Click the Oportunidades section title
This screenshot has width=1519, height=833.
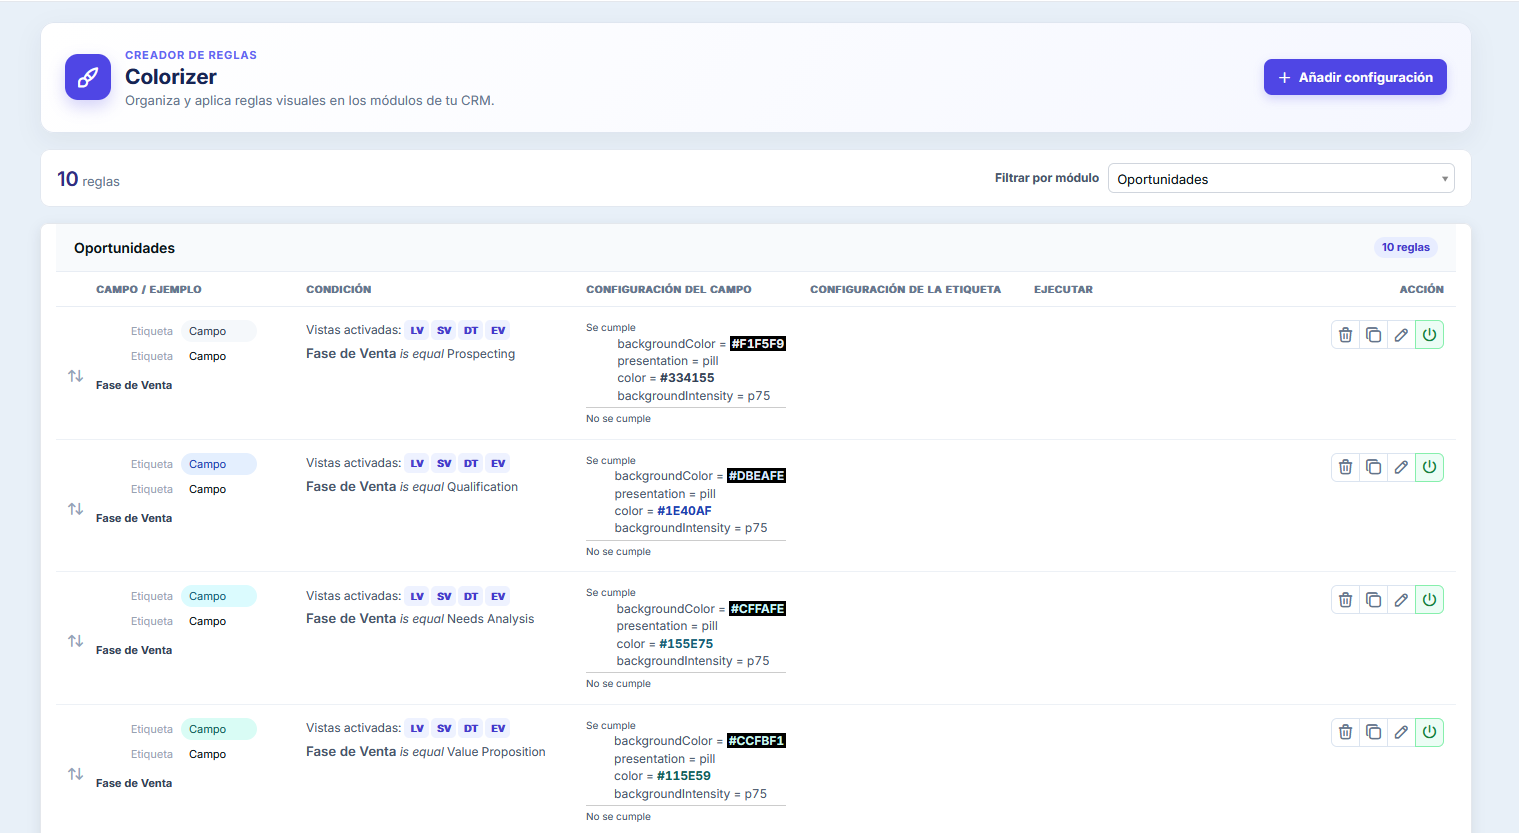click(124, 248)
